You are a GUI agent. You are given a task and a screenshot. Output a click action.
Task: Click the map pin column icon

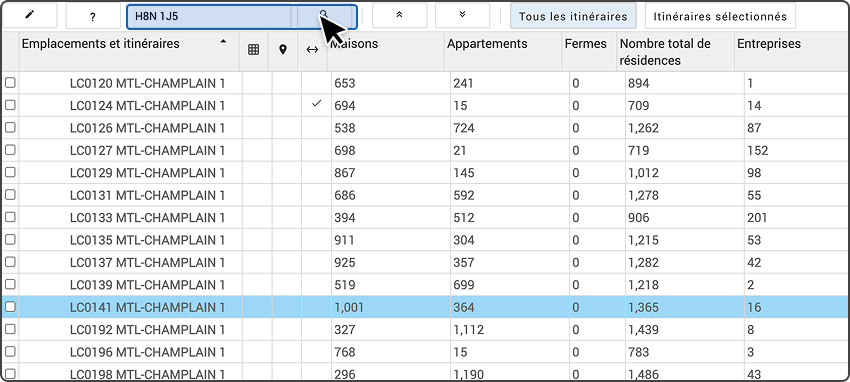point(282,50)
